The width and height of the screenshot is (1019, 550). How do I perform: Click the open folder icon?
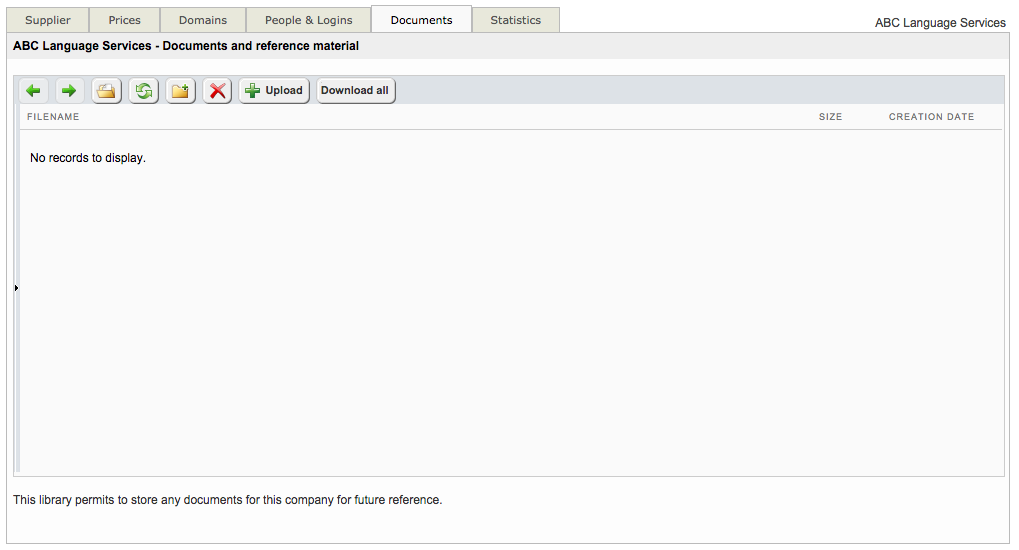[x=106, y=91]
